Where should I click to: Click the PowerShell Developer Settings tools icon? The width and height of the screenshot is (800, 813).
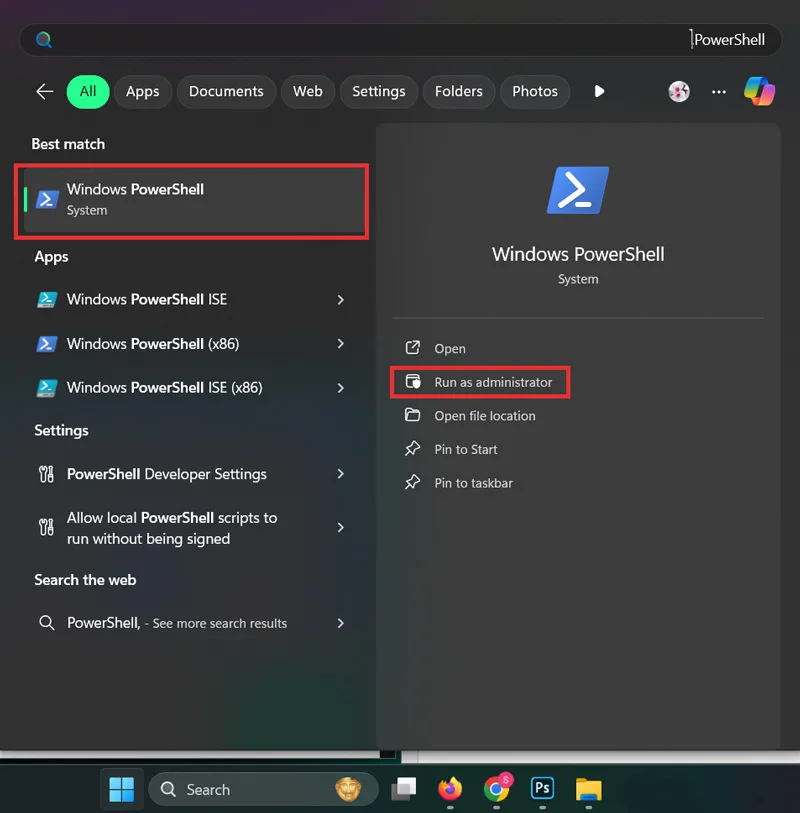point(47,474)
